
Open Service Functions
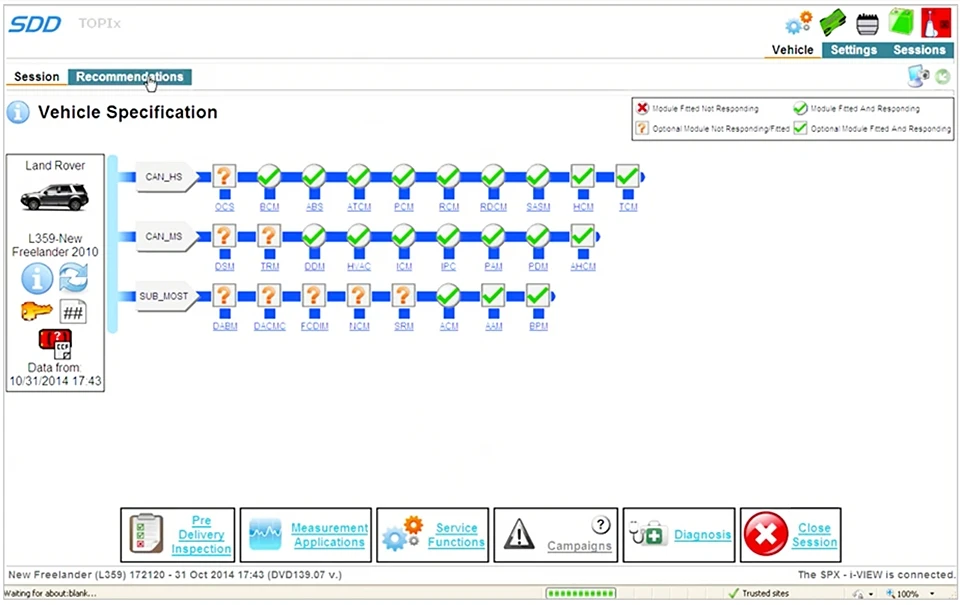click(432, 535)
